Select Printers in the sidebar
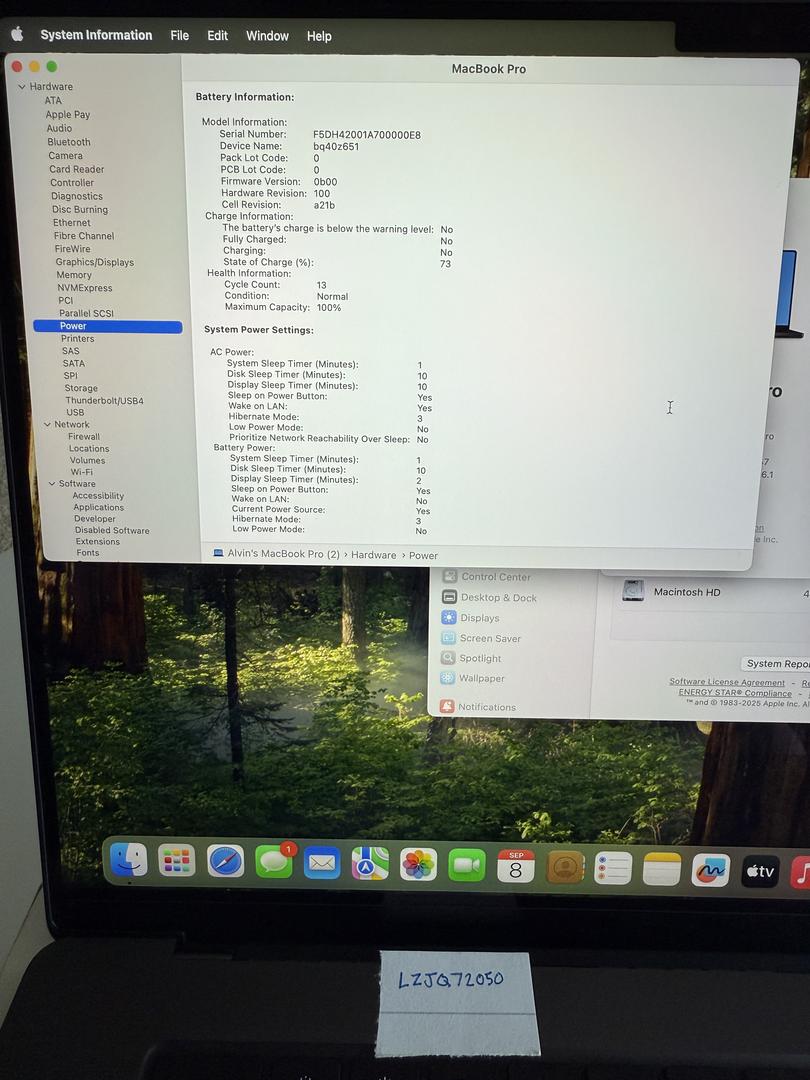 (x=77, y=339)
